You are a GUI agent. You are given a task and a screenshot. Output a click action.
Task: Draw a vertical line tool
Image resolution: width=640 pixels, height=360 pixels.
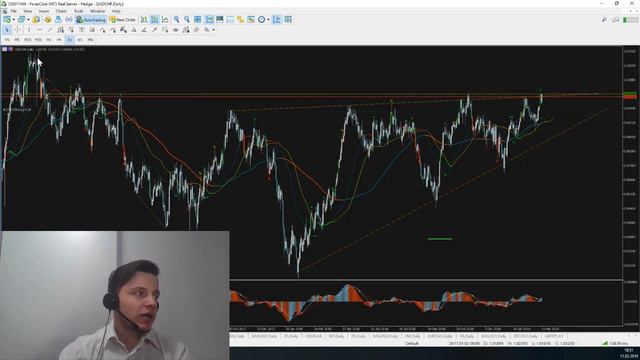tap(29, 30)
